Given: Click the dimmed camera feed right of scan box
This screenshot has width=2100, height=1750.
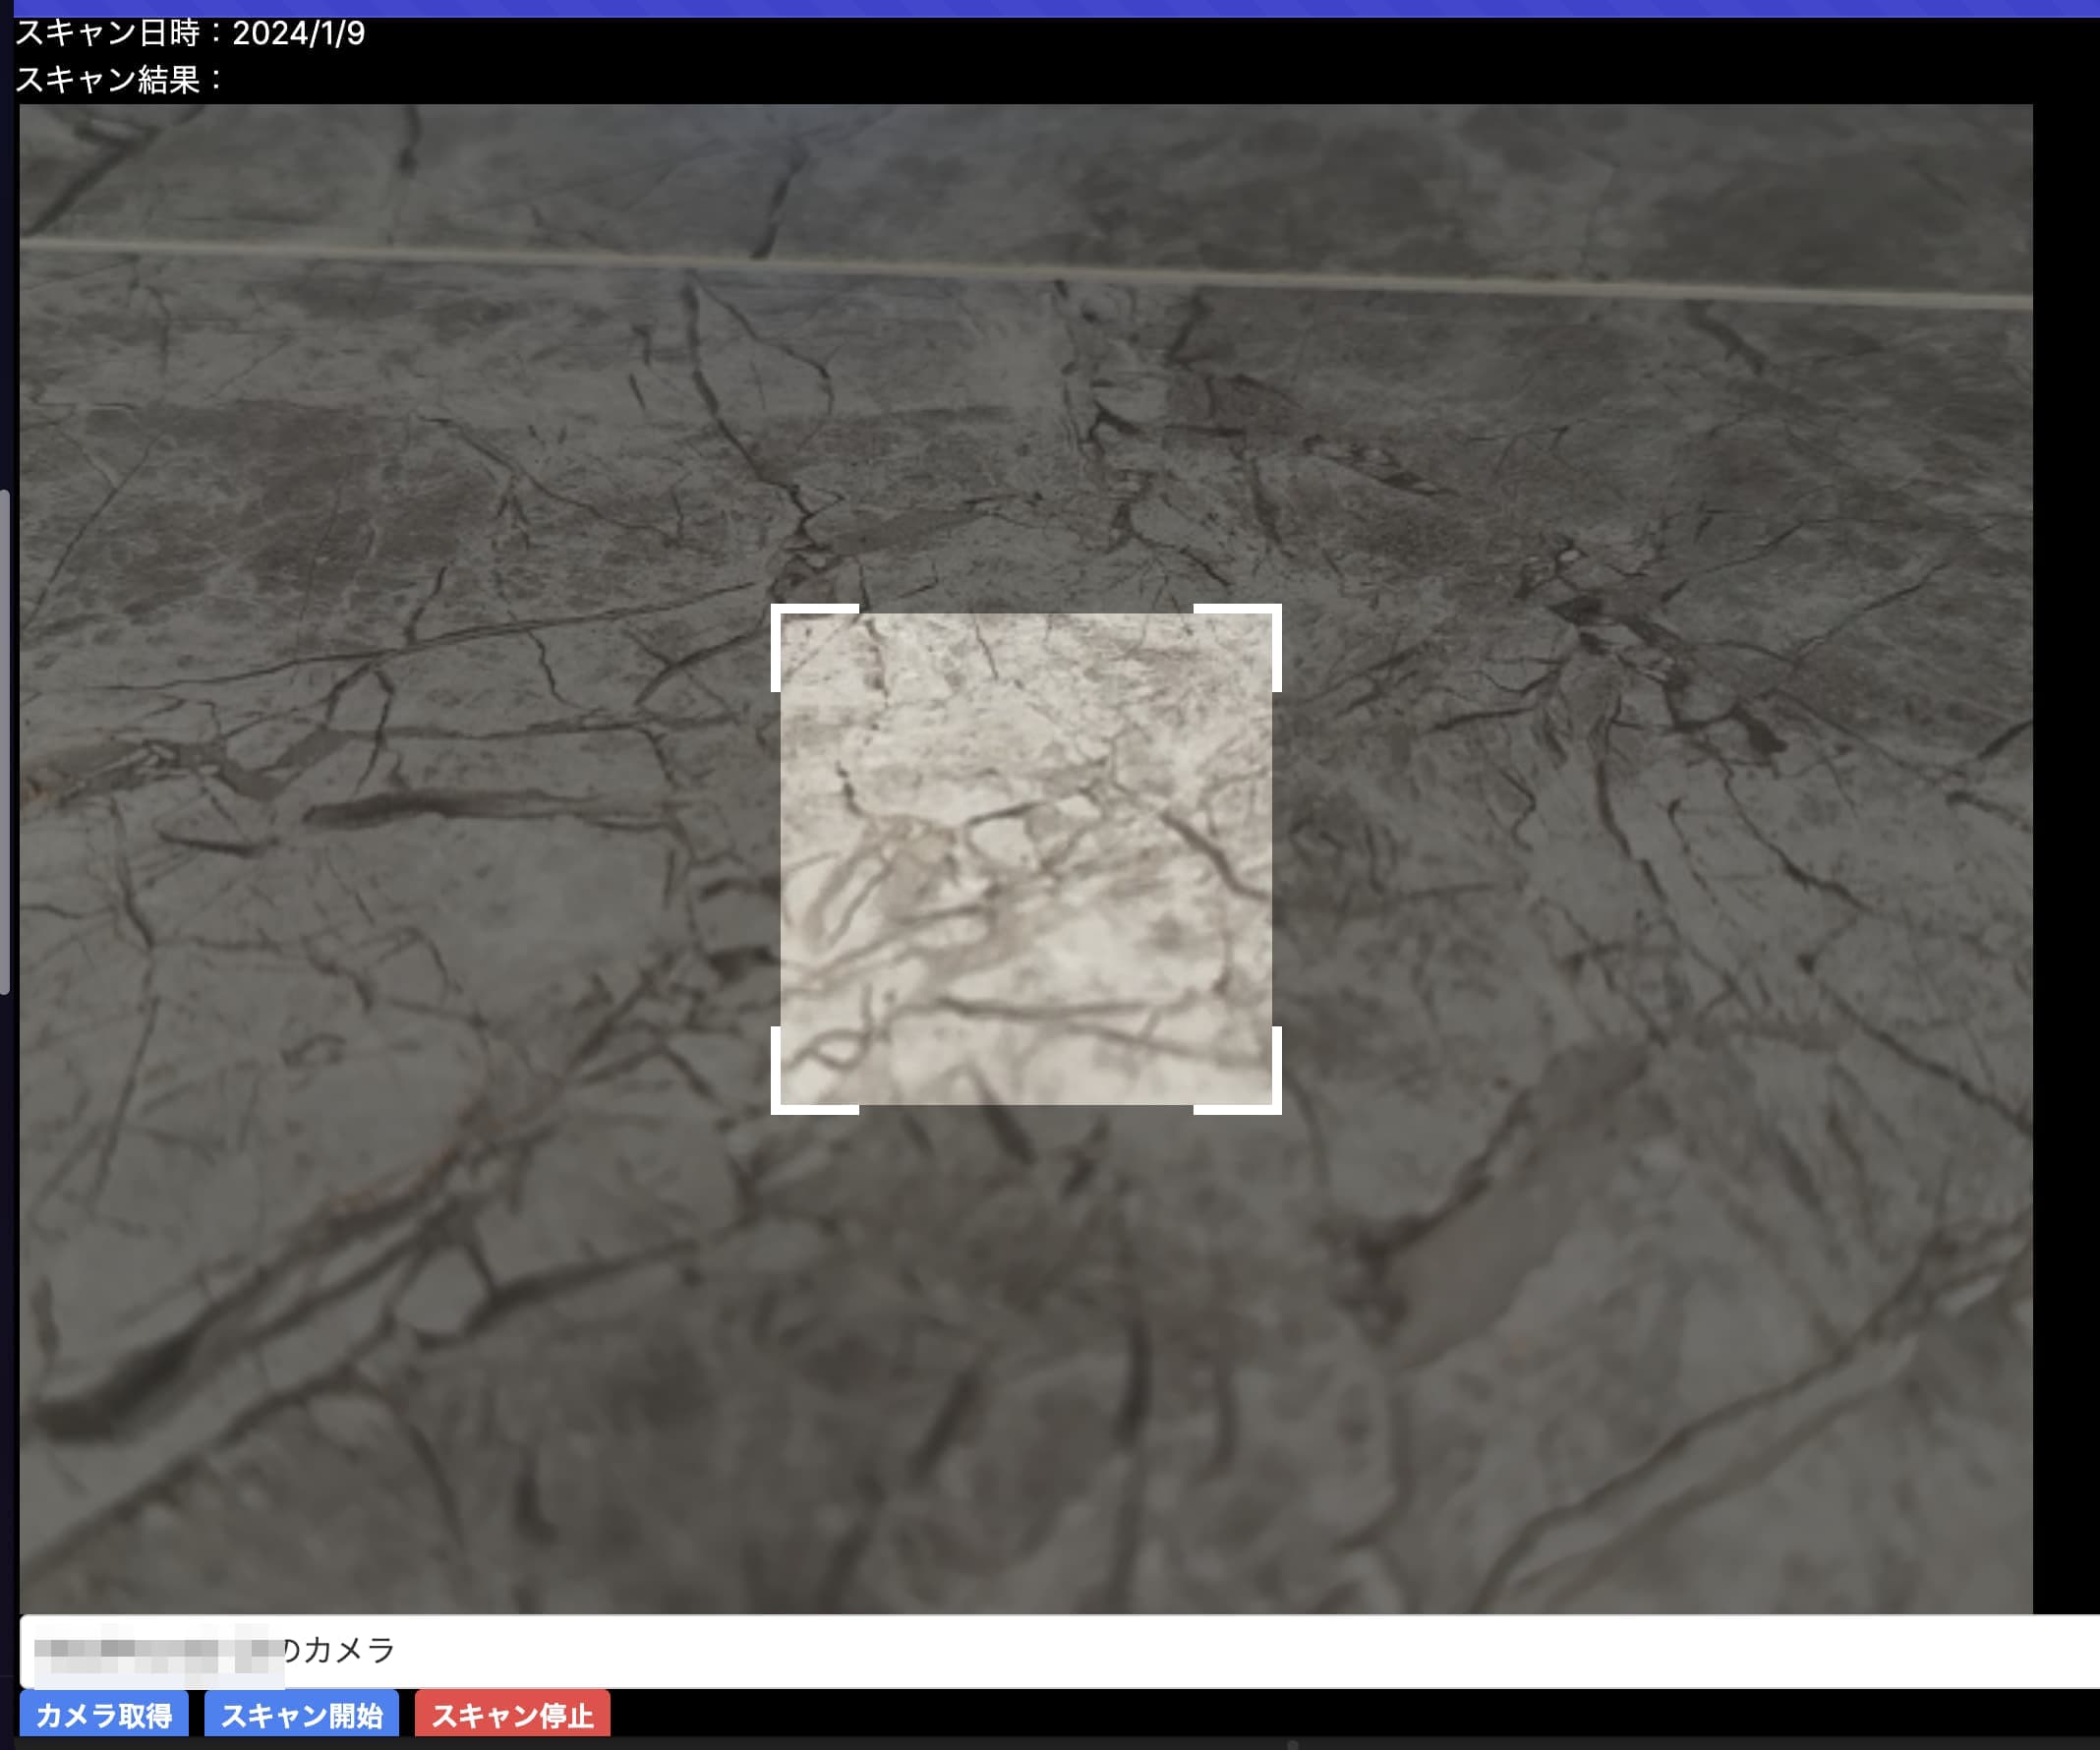Looking at the screenshot, I should [x=1650, y=860].
